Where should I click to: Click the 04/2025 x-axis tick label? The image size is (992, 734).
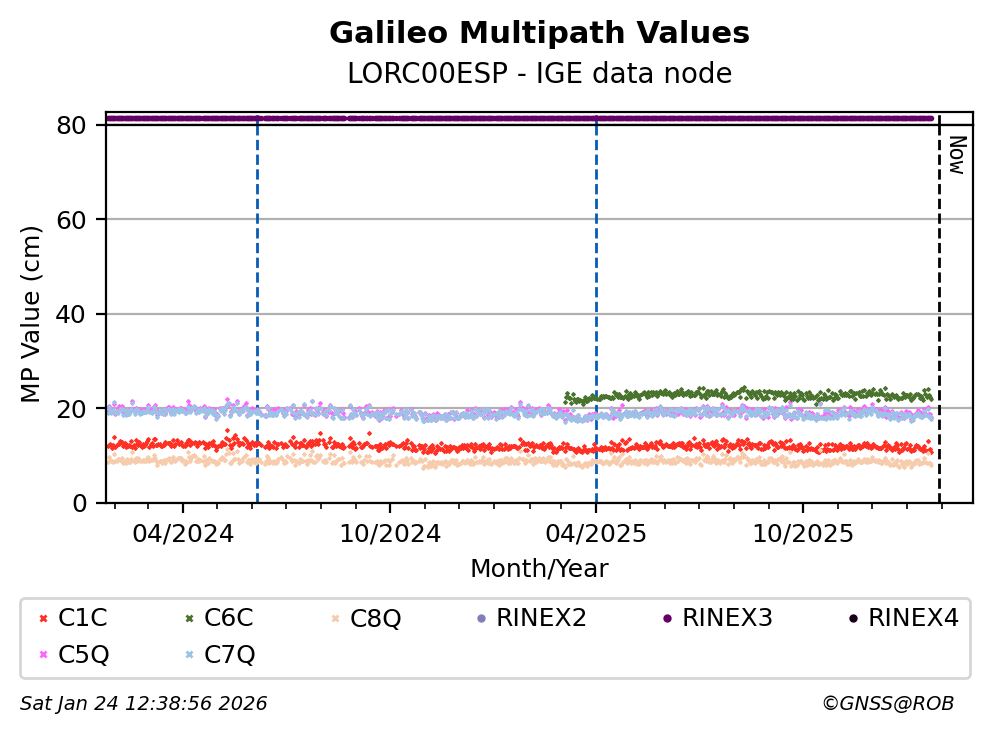596,533
